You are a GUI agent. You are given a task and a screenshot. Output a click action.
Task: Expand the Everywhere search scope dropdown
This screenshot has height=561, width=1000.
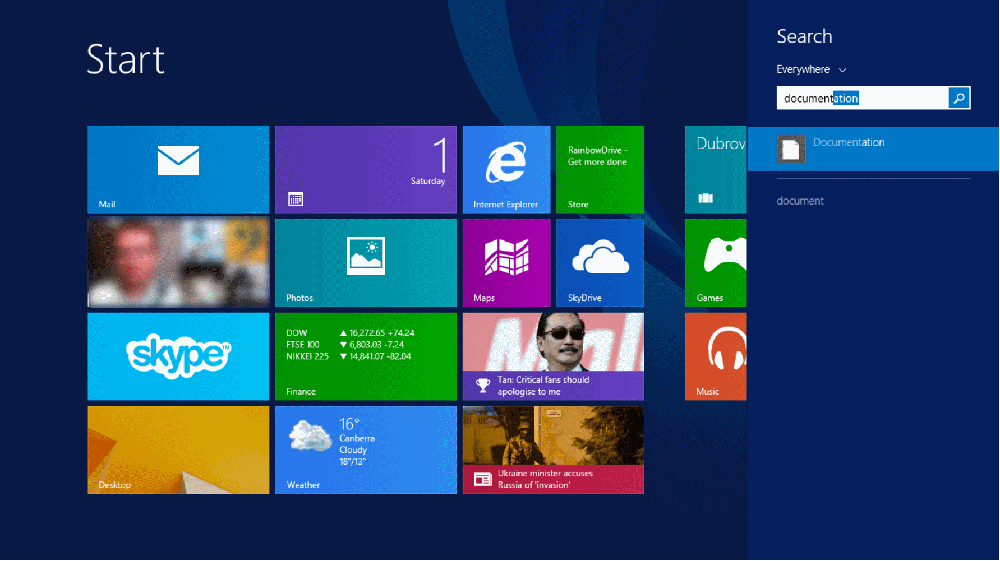(x=811, y=69)
